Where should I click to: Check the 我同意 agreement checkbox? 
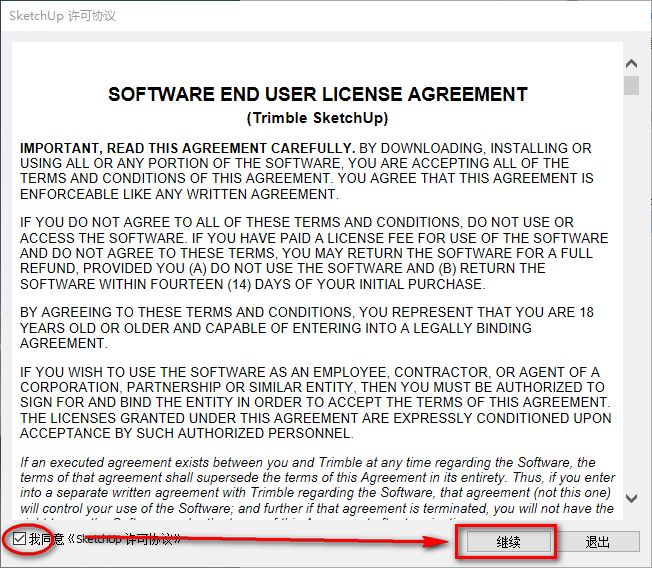tap(20, 539)
